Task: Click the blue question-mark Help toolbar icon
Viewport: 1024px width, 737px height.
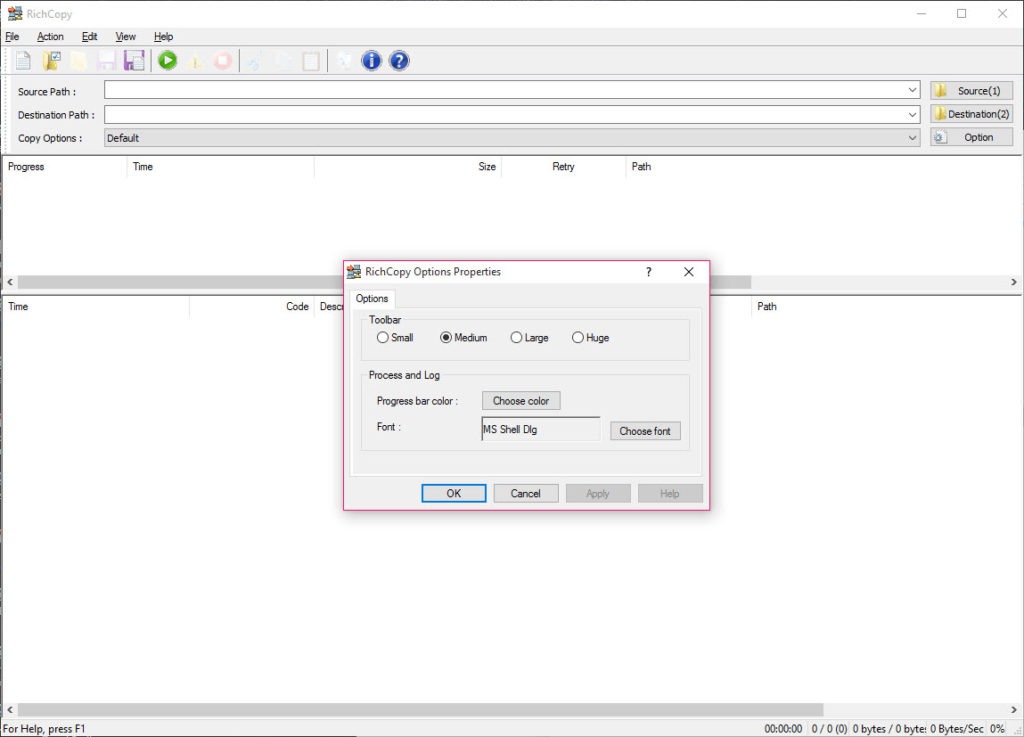Action: (399, 61)
